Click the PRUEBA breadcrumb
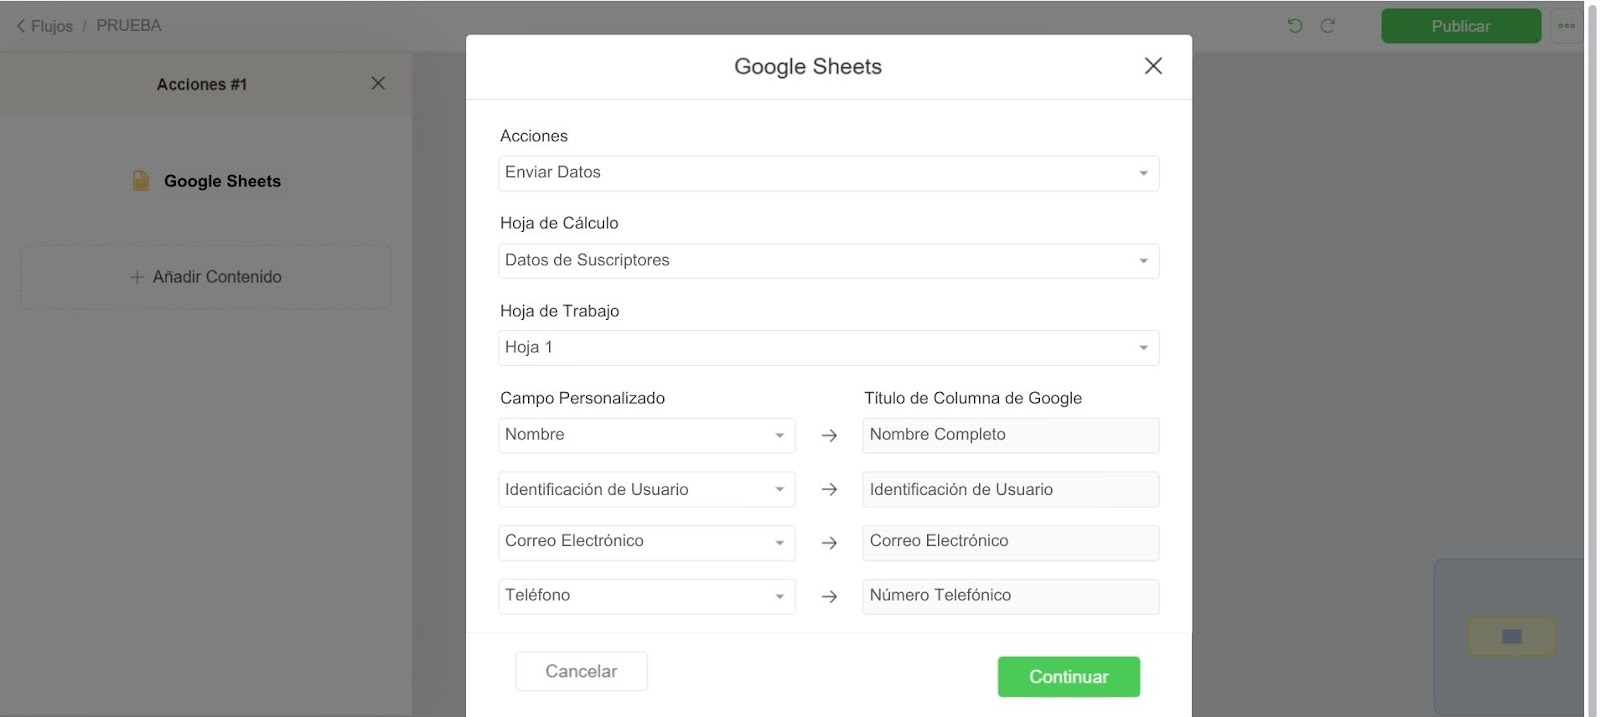 tap(128, 26)
